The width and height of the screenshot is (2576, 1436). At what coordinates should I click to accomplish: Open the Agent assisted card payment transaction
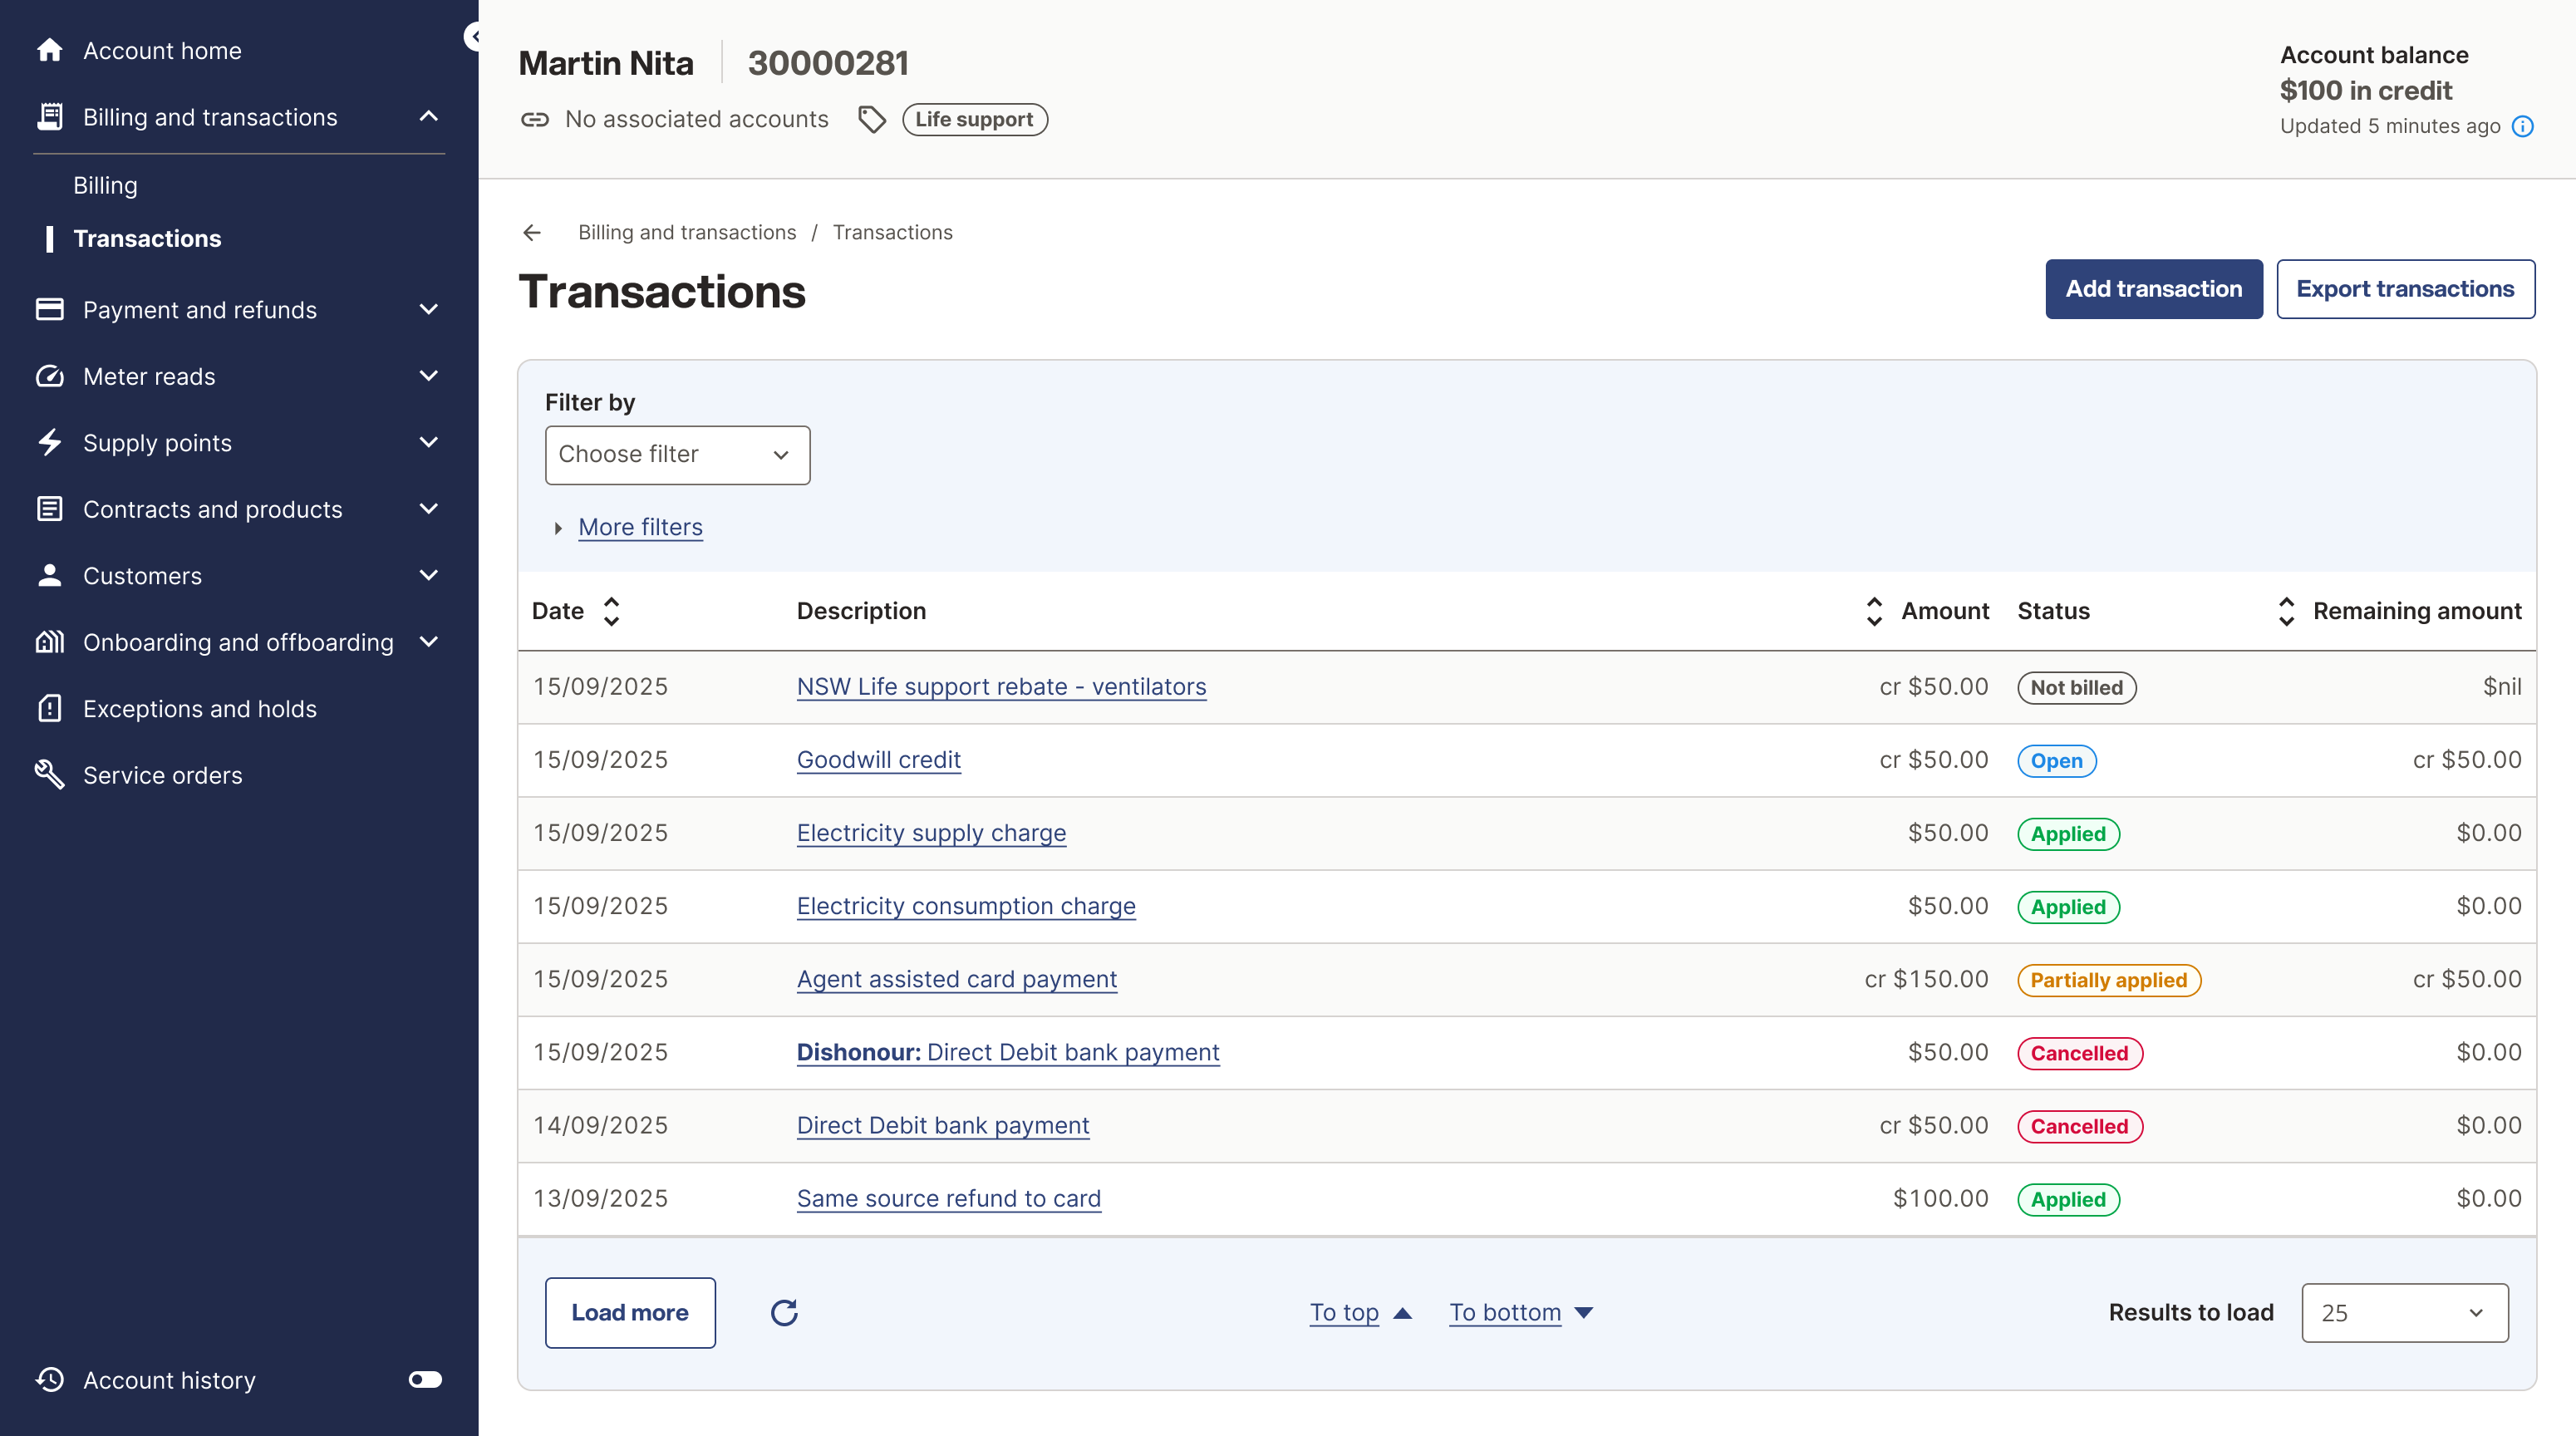click(956, 979)
